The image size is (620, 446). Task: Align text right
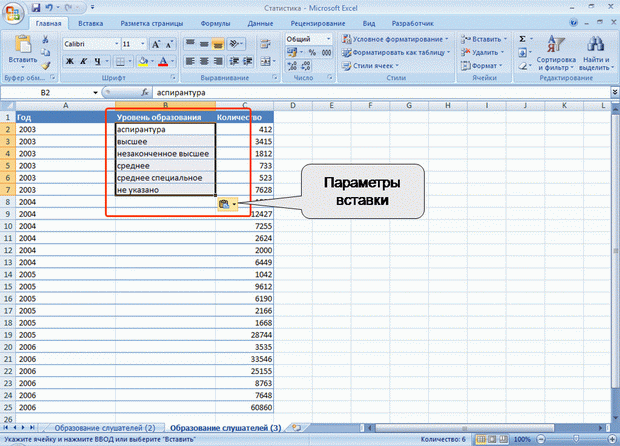coord(217,61)
